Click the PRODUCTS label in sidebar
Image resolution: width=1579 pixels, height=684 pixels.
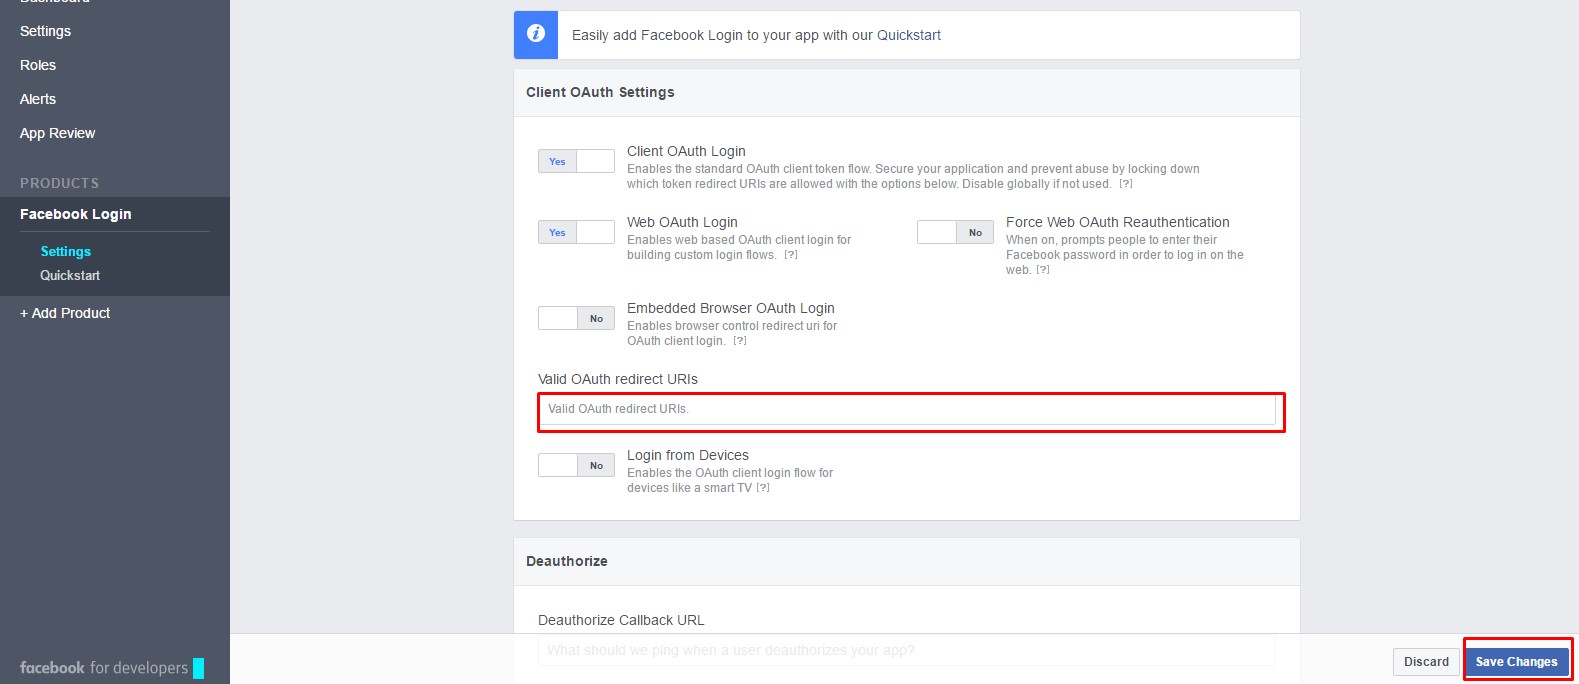59,183
